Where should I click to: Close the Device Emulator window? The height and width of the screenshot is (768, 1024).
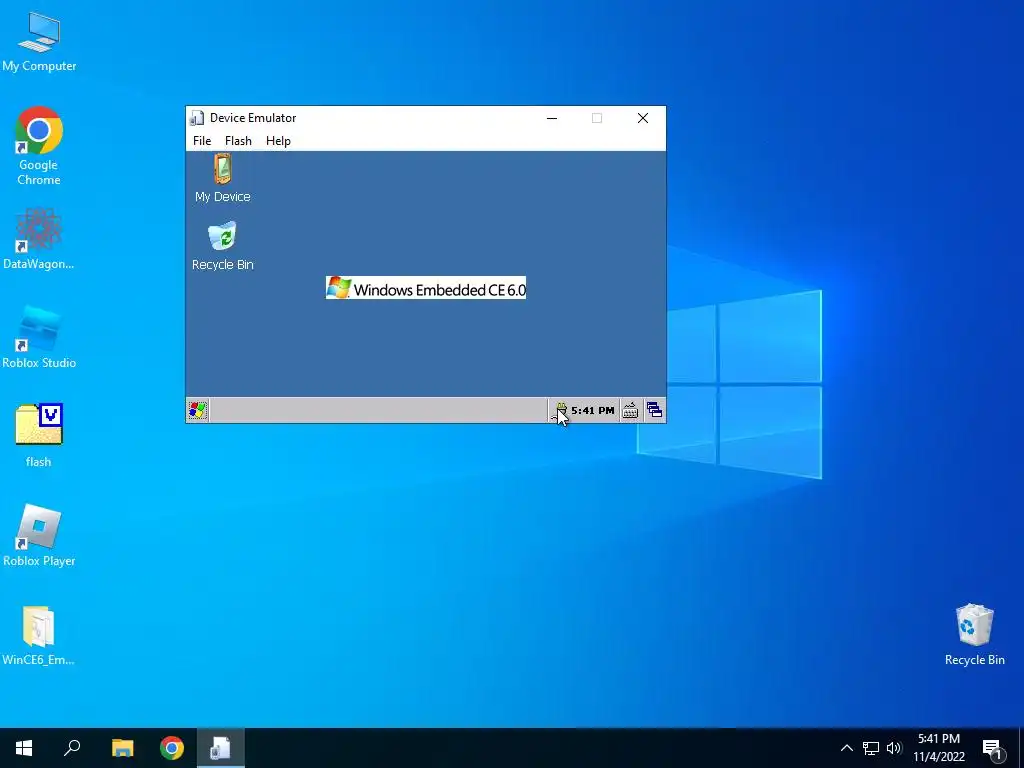643,118
